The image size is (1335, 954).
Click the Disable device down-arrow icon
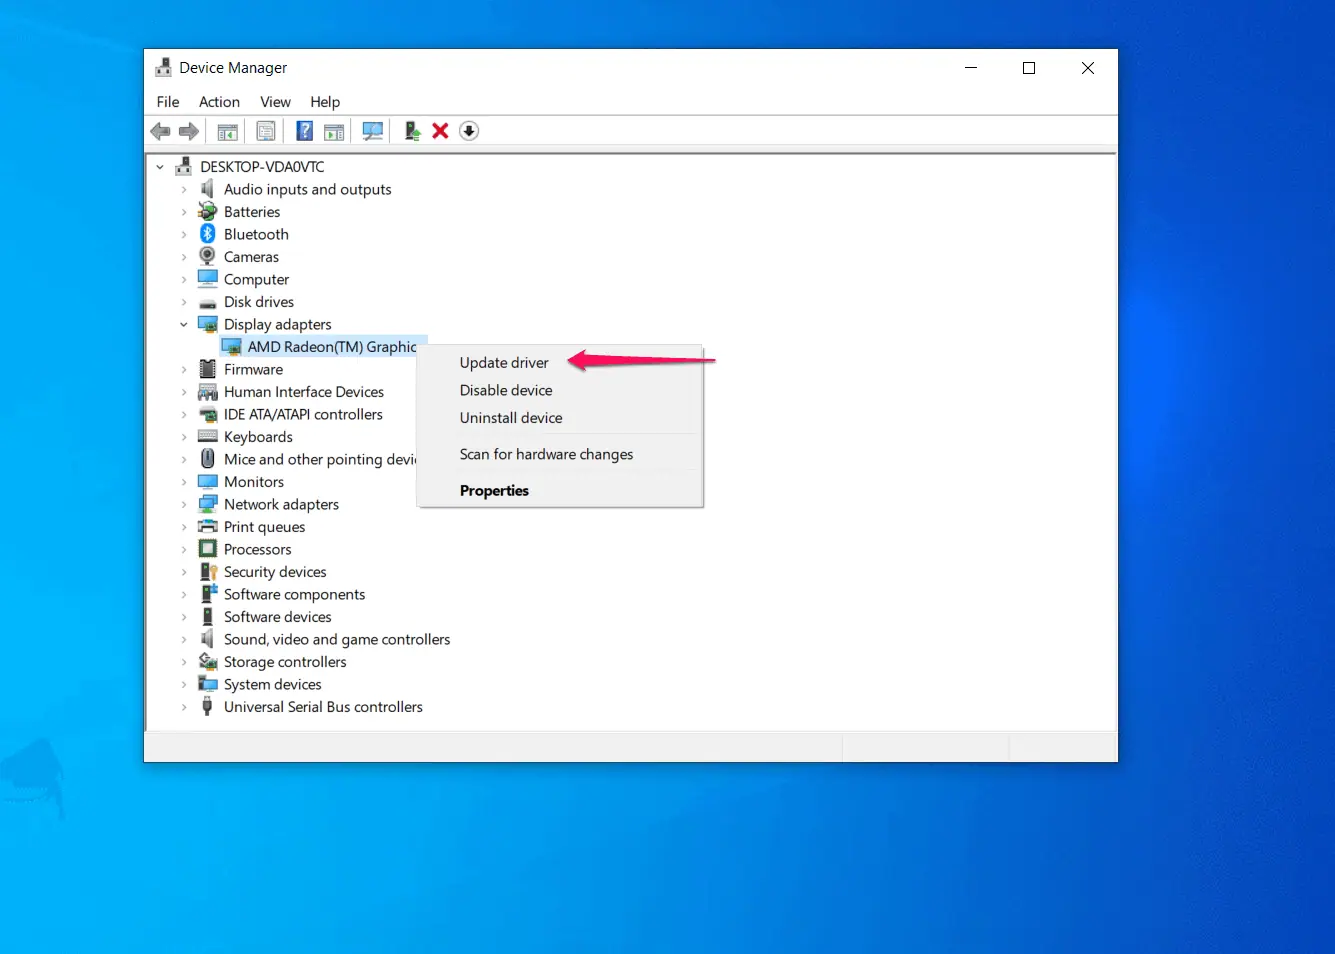pos(469,131)
